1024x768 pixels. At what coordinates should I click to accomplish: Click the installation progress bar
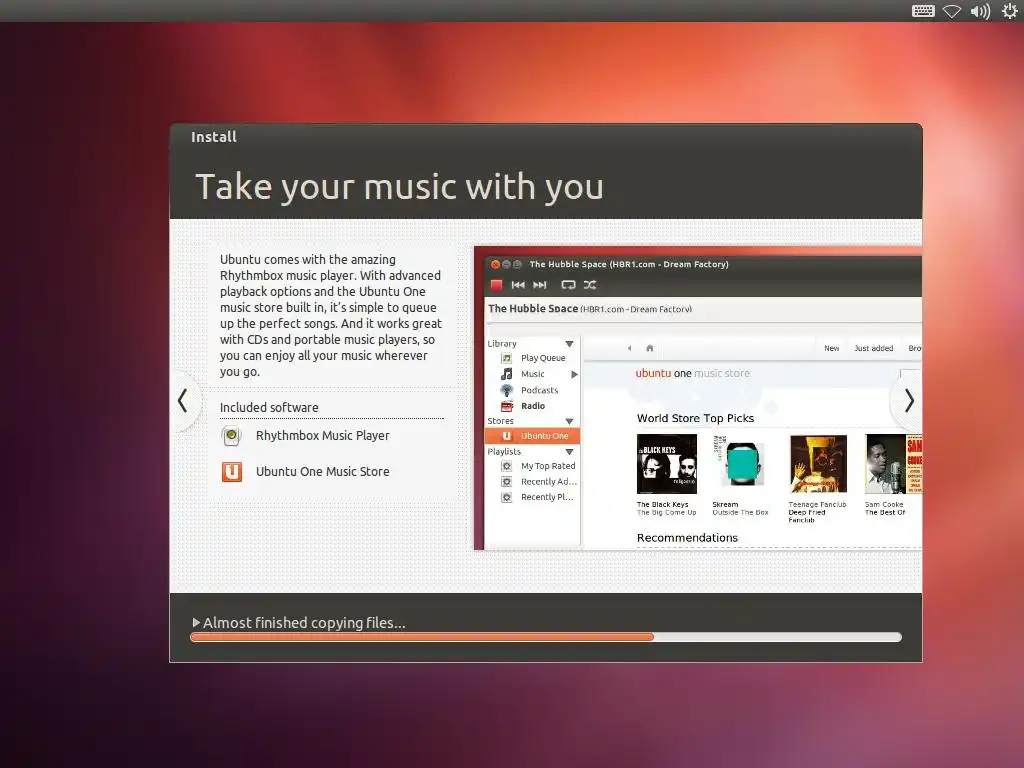click(x=546, y=637)
